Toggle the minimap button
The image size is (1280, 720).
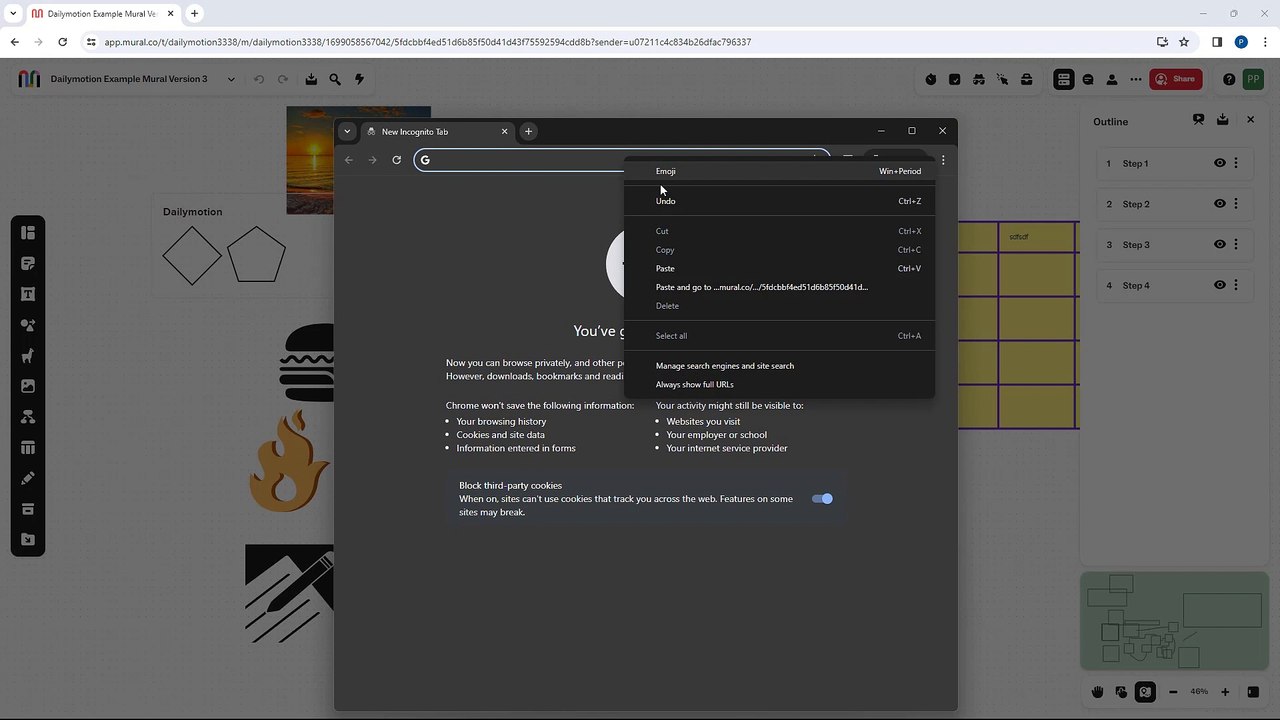point(1146,692)
